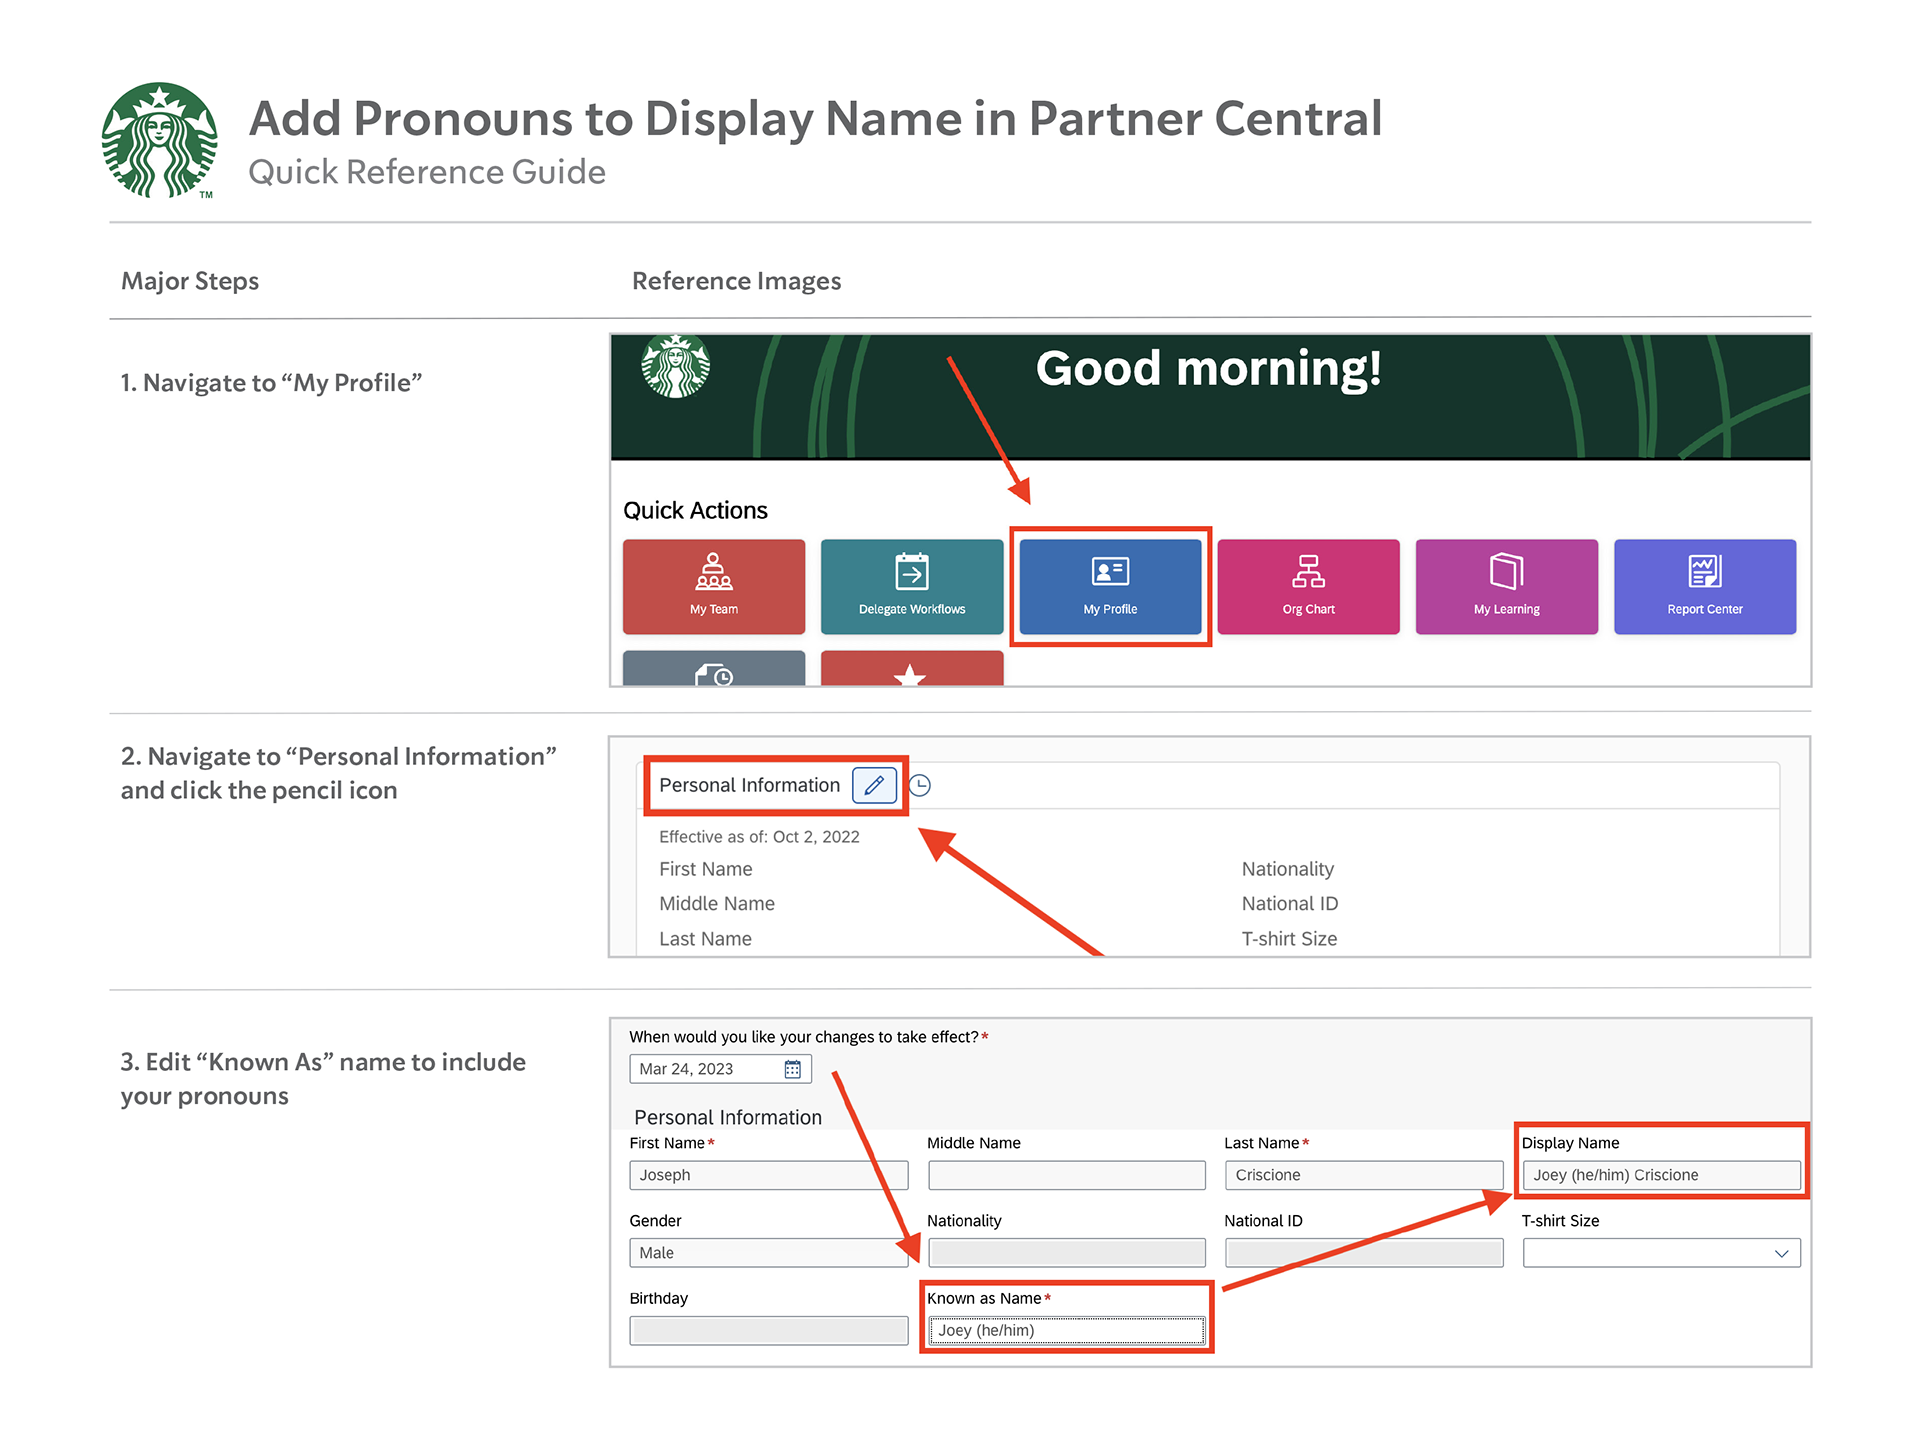Open the history clock icon beside Personal Information
The image size is (1920, 1455).
[x=920, y=786]
